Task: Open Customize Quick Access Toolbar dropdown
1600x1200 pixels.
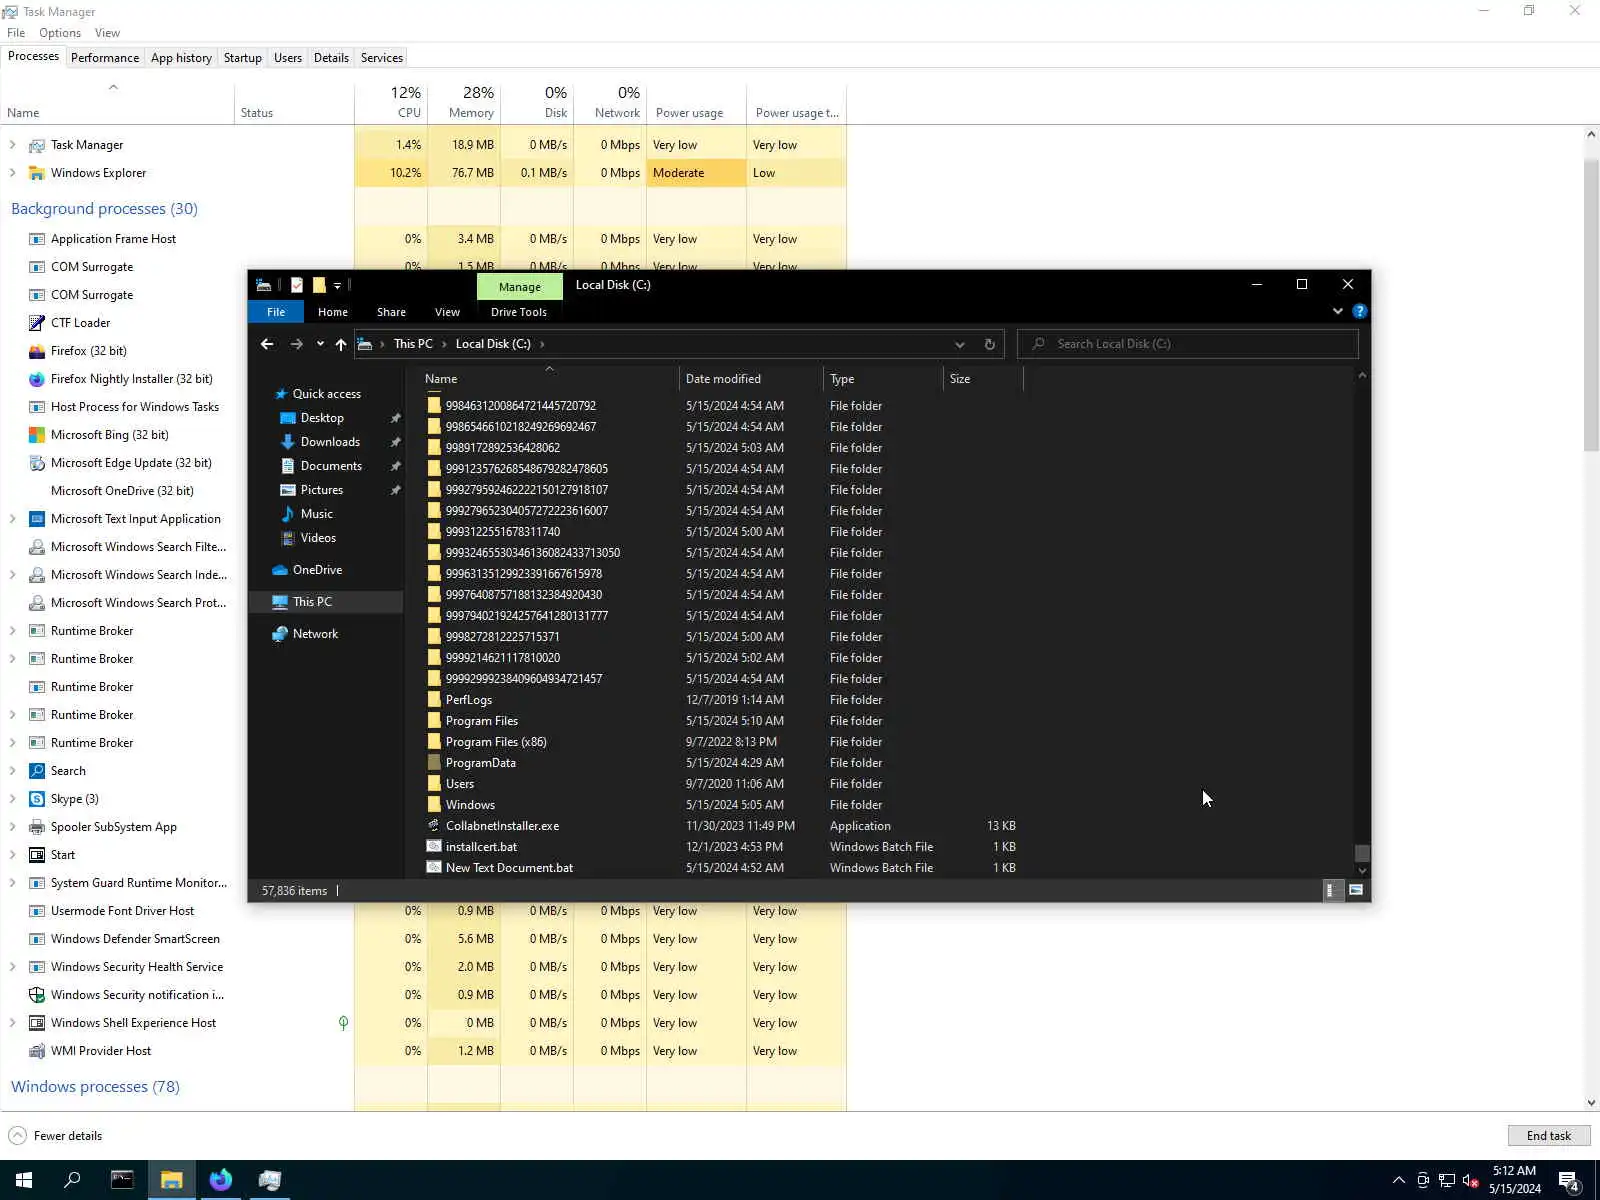Action: (x=337, y=285)
